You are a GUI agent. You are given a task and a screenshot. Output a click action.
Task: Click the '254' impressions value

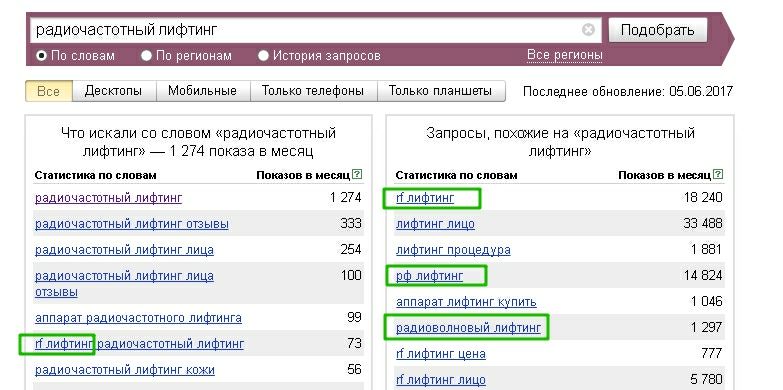click(x=351, y=249)
